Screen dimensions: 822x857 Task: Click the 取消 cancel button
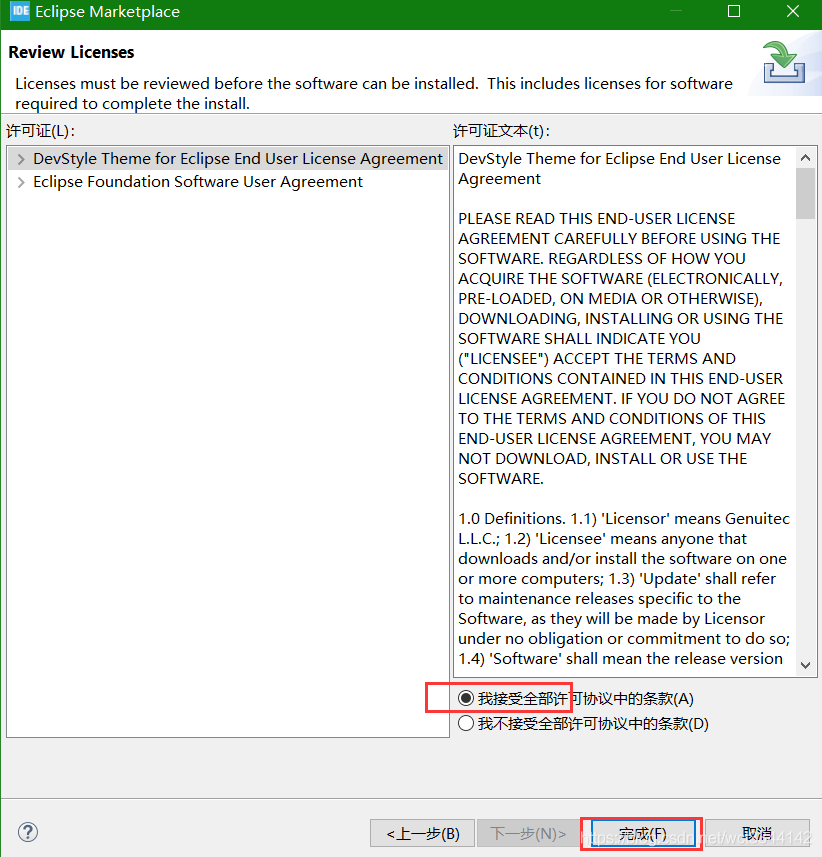[x=757, y=833]
